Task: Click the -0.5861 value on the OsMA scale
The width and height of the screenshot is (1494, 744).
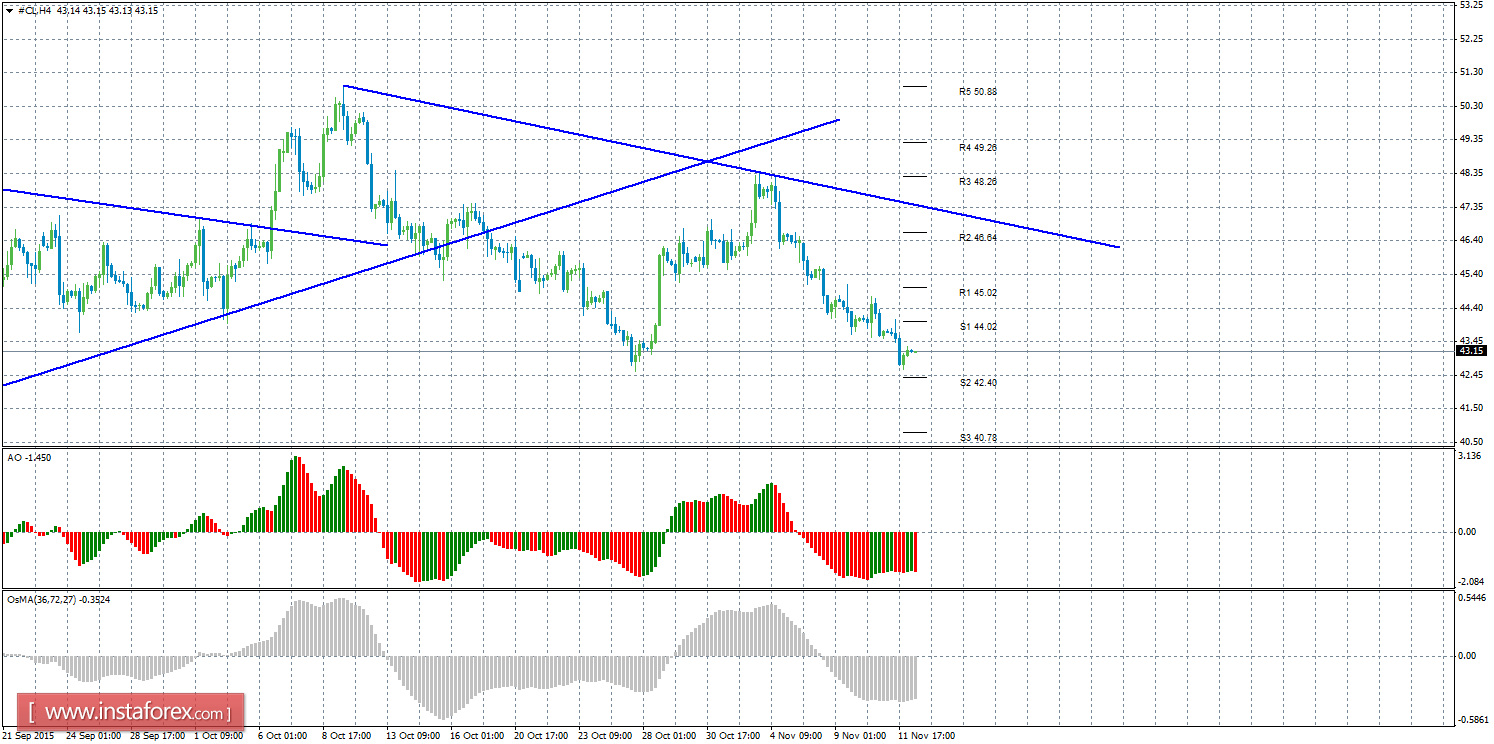Action: tap(1472, 719)
